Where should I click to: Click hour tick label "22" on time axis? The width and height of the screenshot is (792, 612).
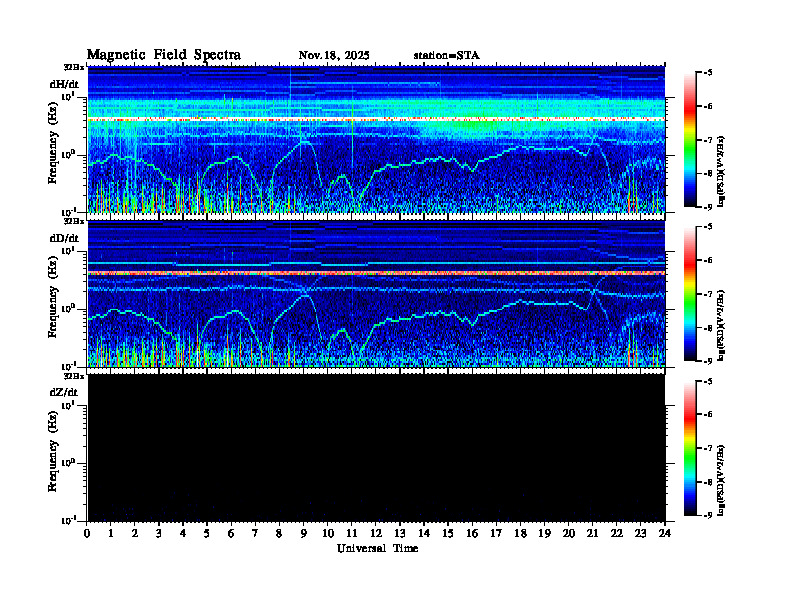[617, 534]
